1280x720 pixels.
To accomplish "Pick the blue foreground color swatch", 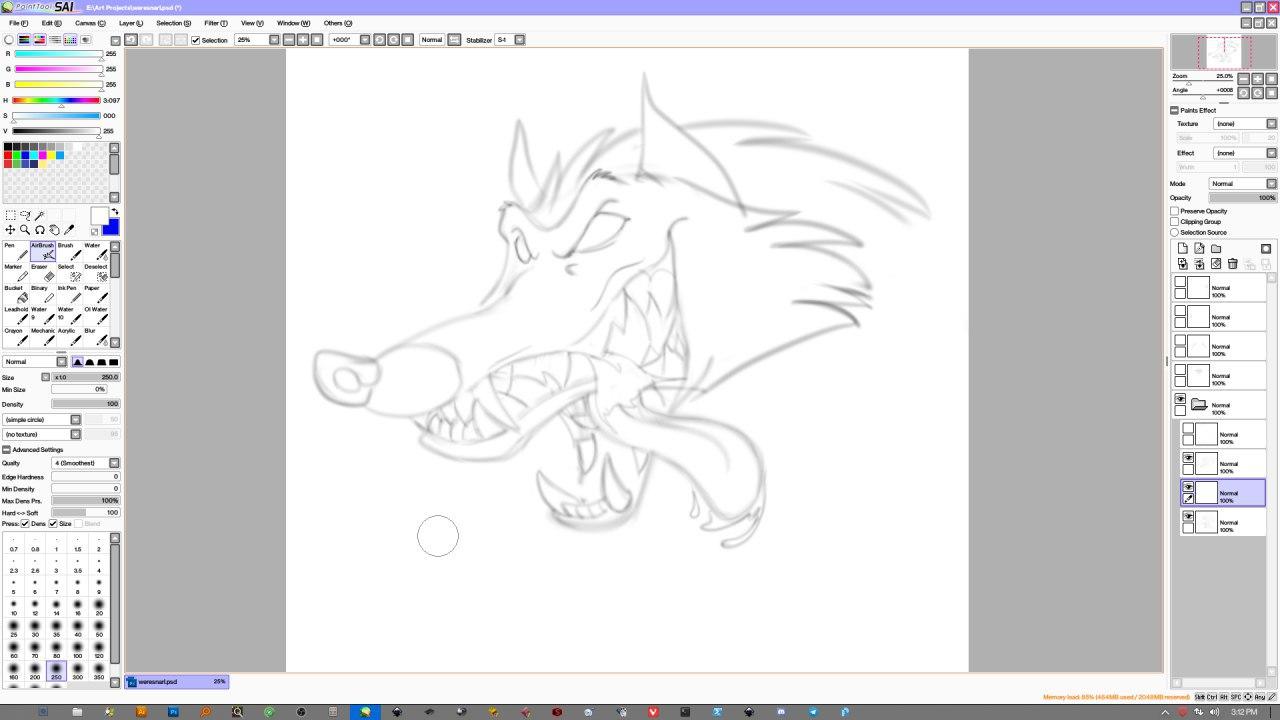I will [110, 227].
